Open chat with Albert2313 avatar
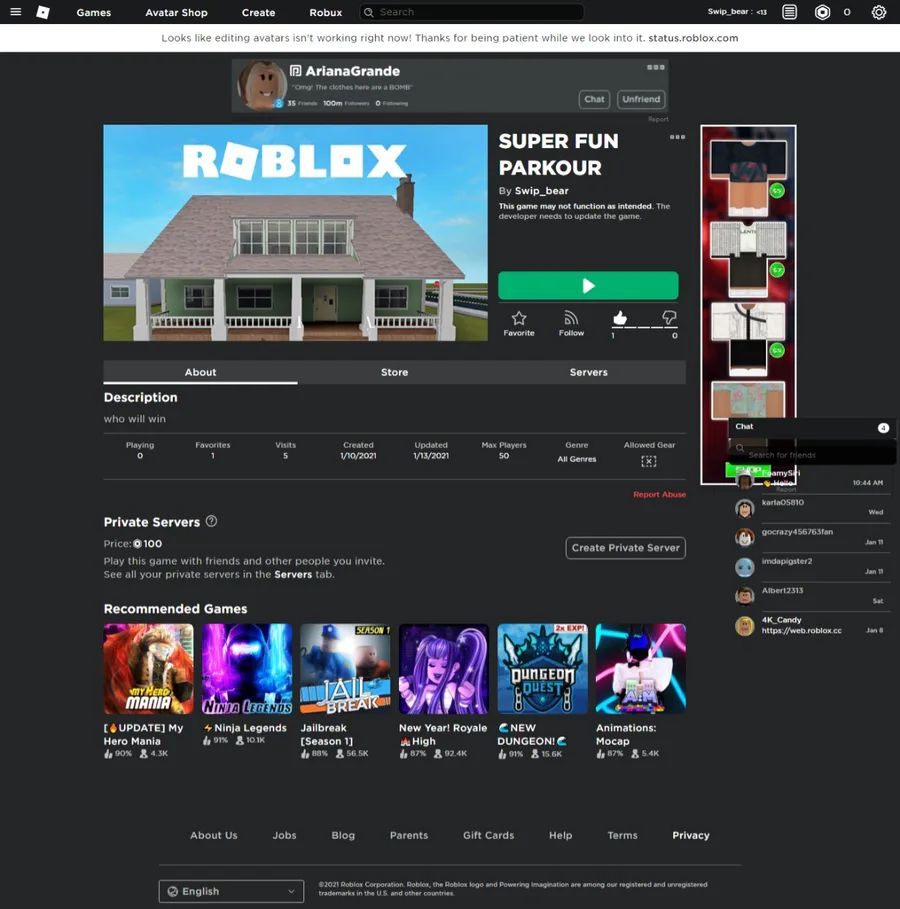 (745, 596)
